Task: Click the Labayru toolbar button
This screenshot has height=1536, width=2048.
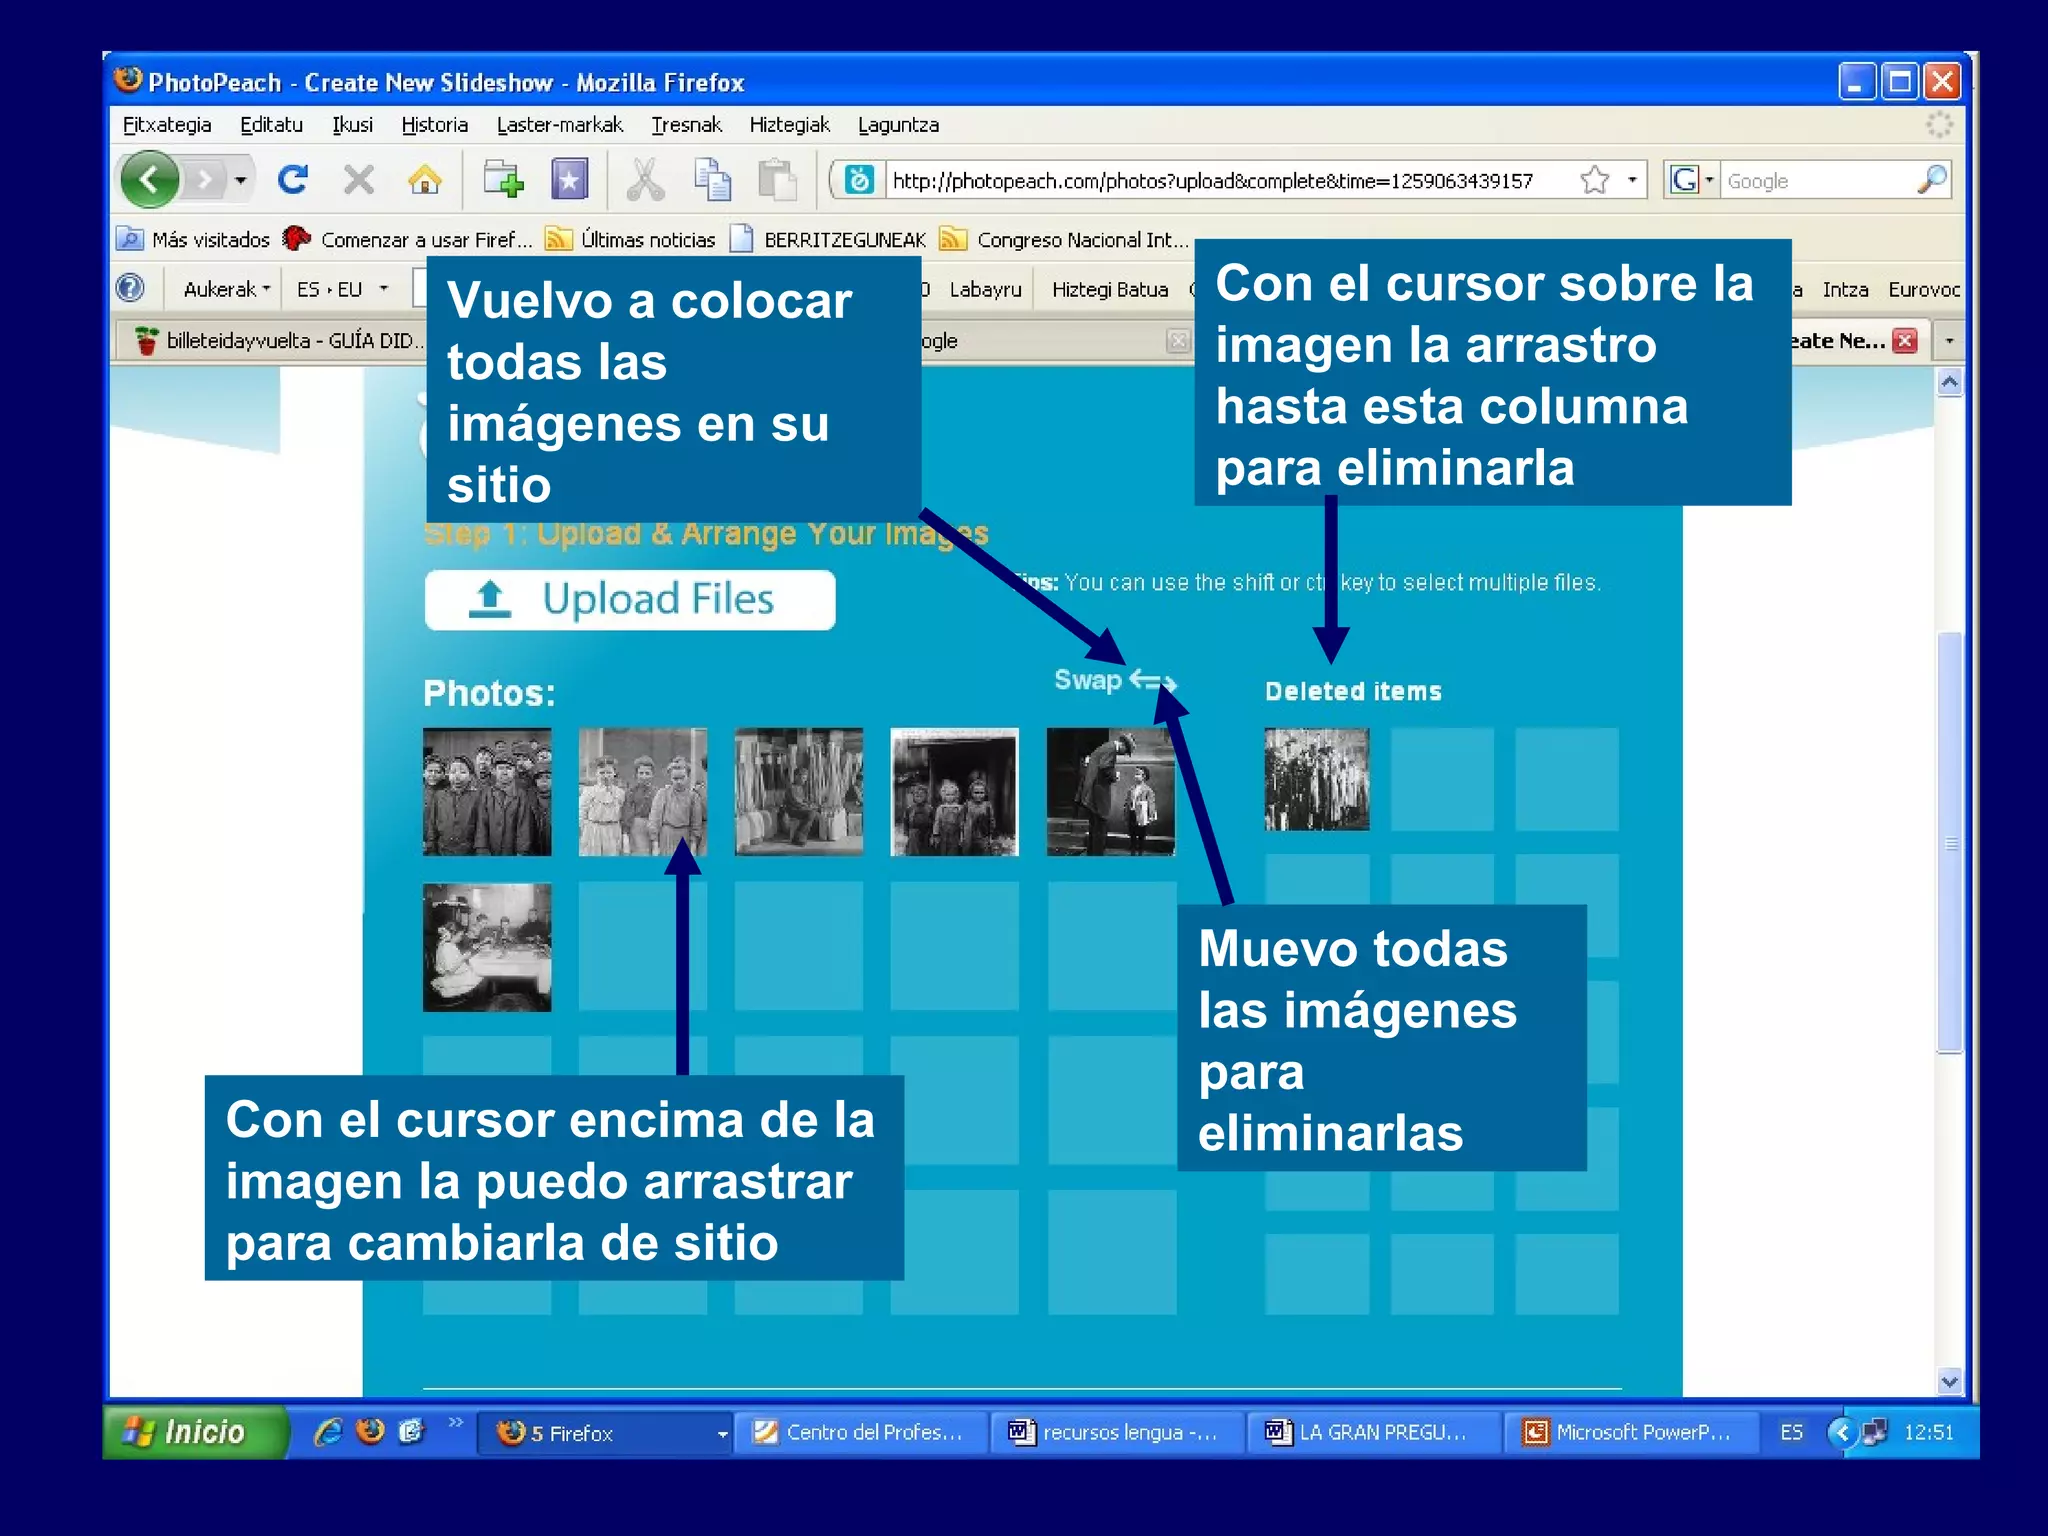Action: click(985, 289)
